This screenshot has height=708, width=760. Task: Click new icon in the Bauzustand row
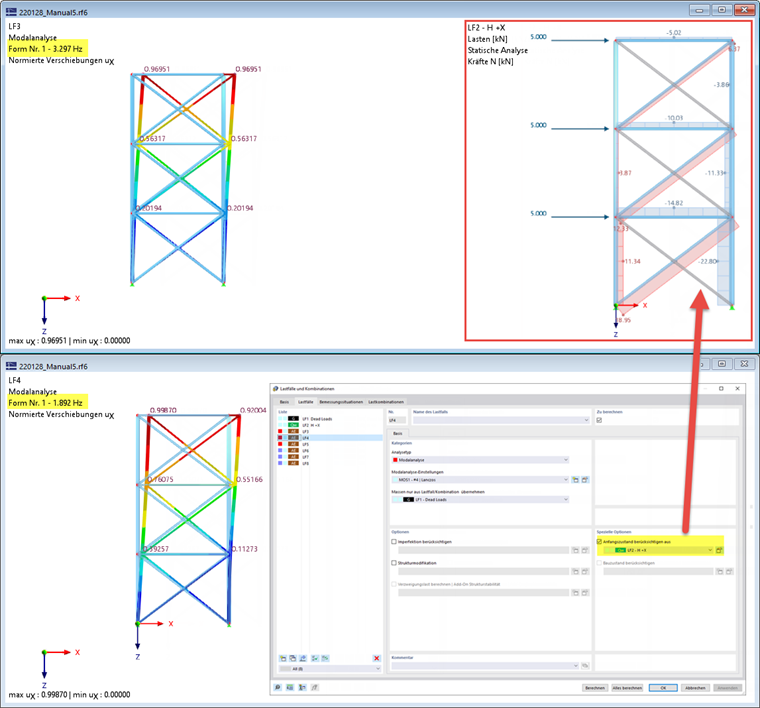click(x=720, y=571)
